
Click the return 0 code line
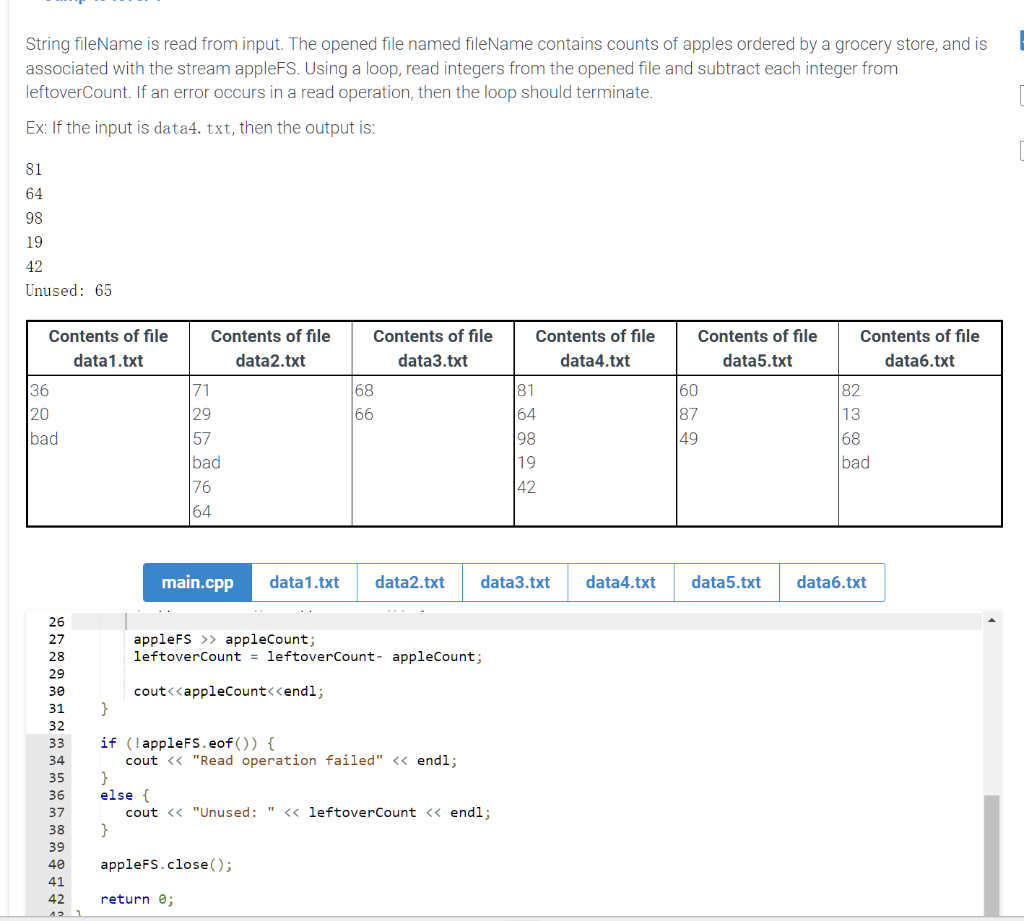(137, 899)
